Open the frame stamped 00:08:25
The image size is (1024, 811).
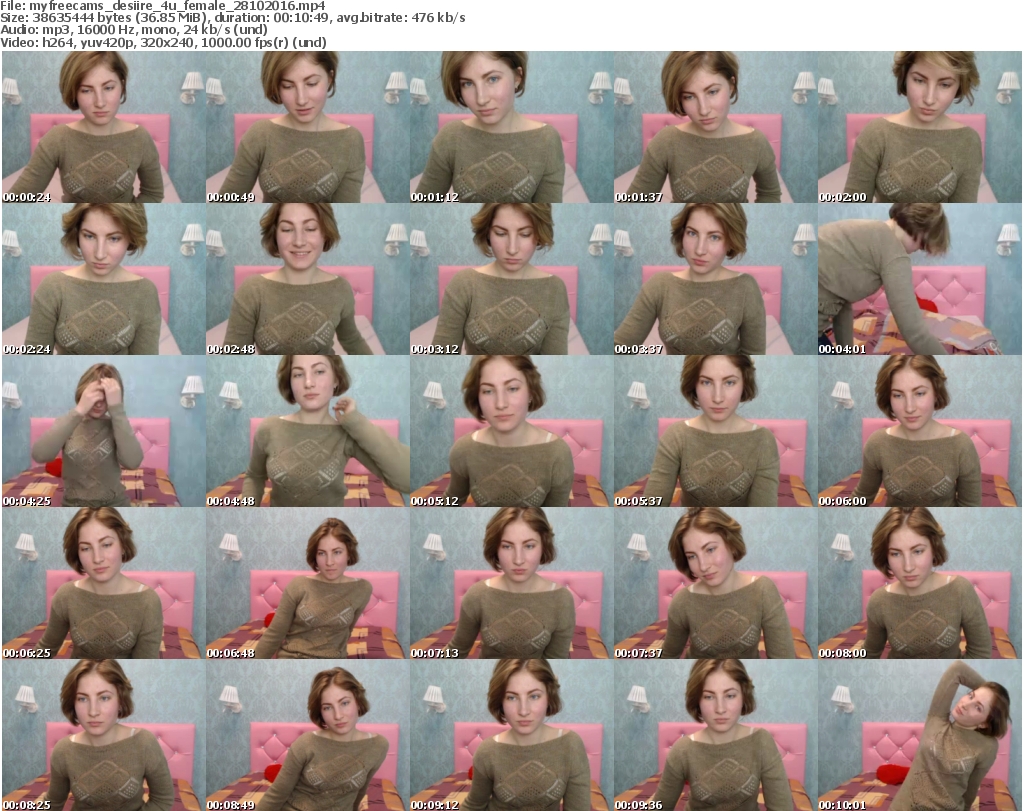104,735
